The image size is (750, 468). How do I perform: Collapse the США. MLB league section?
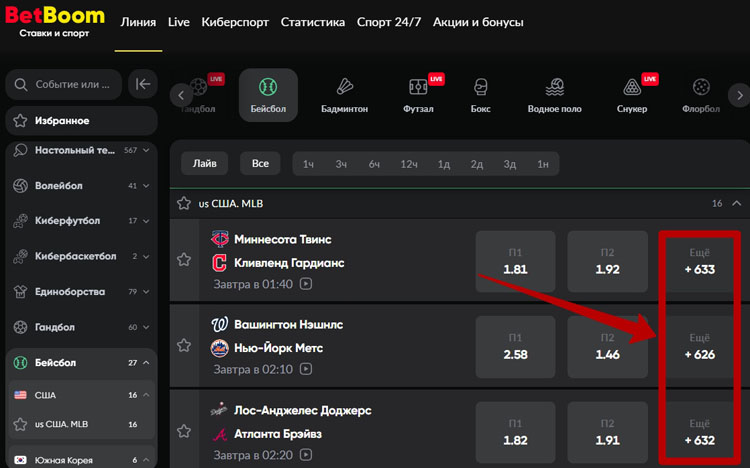(x=737, y=203)
